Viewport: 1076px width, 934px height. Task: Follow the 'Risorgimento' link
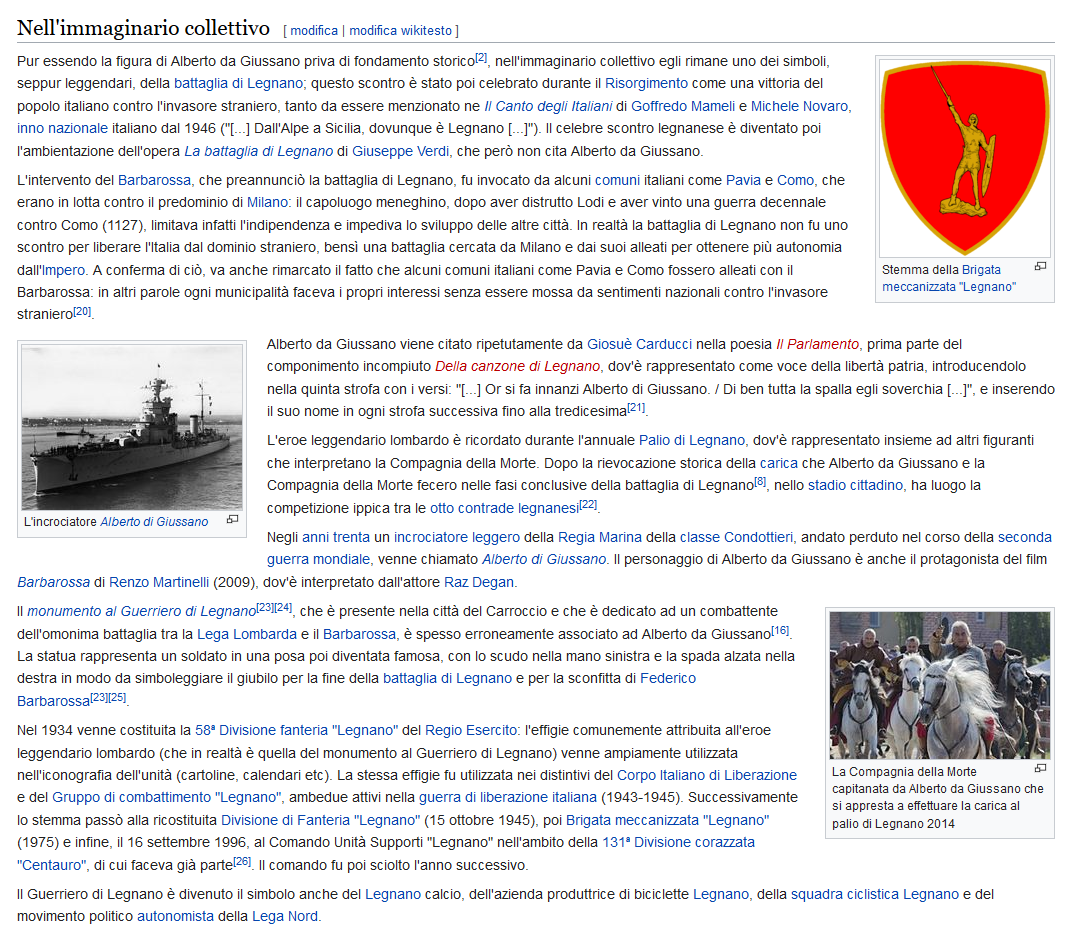[646, 83]
